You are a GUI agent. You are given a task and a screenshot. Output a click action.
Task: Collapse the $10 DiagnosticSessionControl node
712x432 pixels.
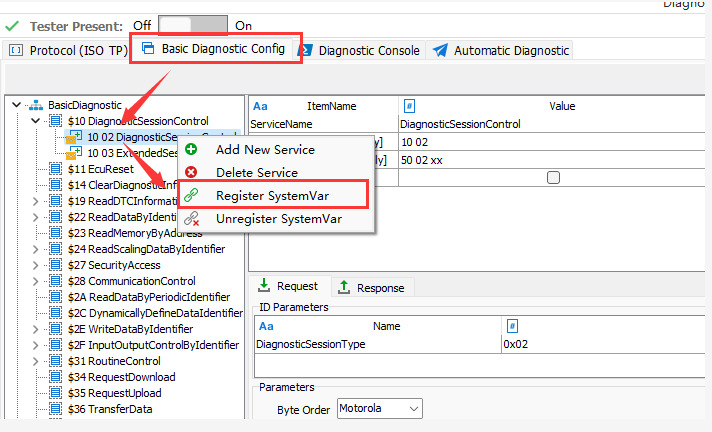pyautogui.click(x=37, y=121)
